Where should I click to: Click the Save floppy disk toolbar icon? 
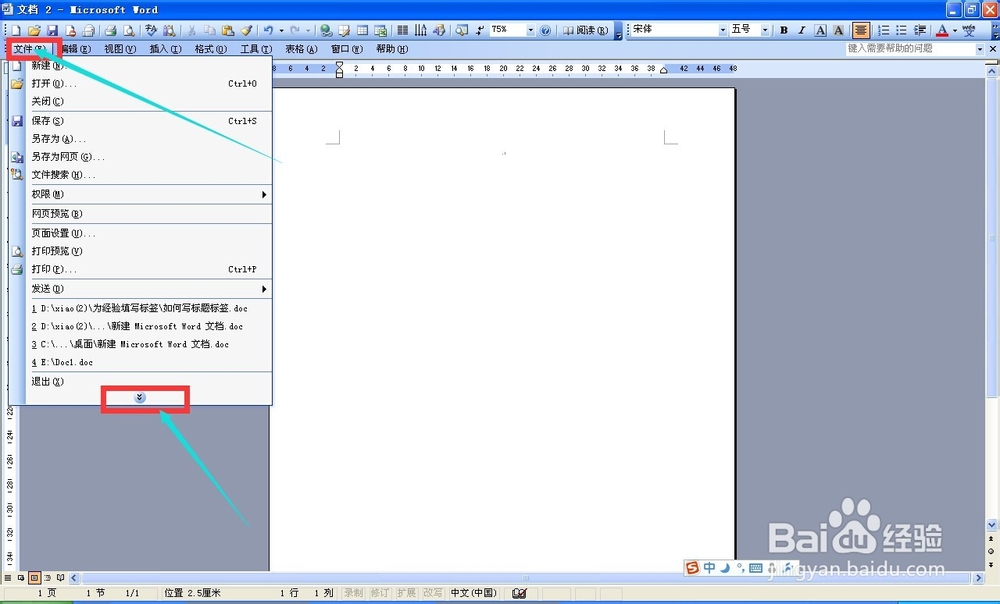coord(52,30)
